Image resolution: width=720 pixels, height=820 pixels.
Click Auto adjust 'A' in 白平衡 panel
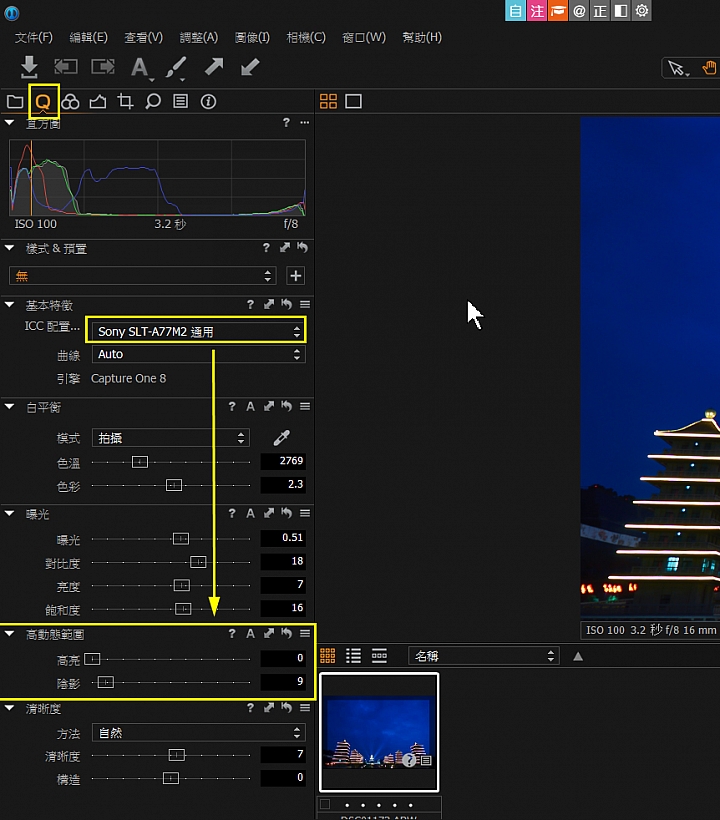tap(250, 406)
